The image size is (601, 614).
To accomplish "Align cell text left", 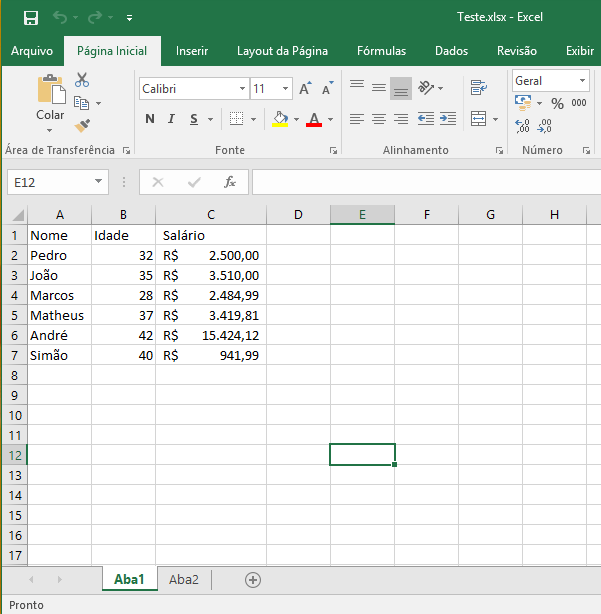I will pyautogui.click(x=357, y=119).
